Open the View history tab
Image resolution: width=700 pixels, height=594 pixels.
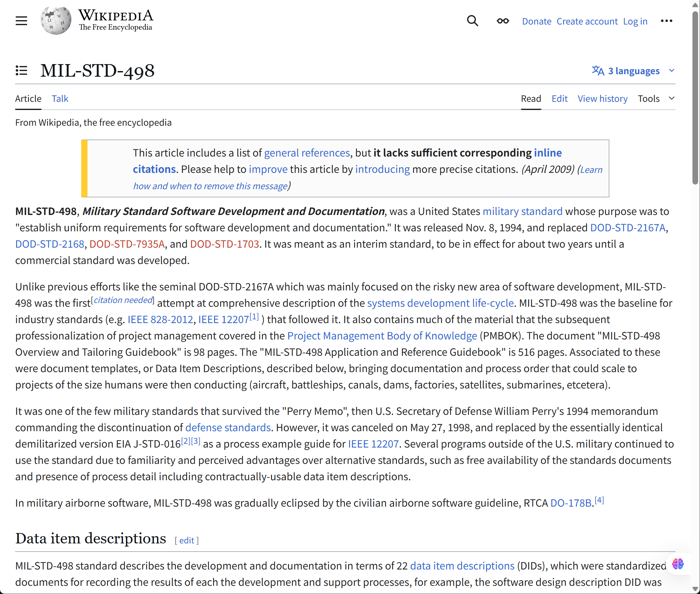pos(602,99)
